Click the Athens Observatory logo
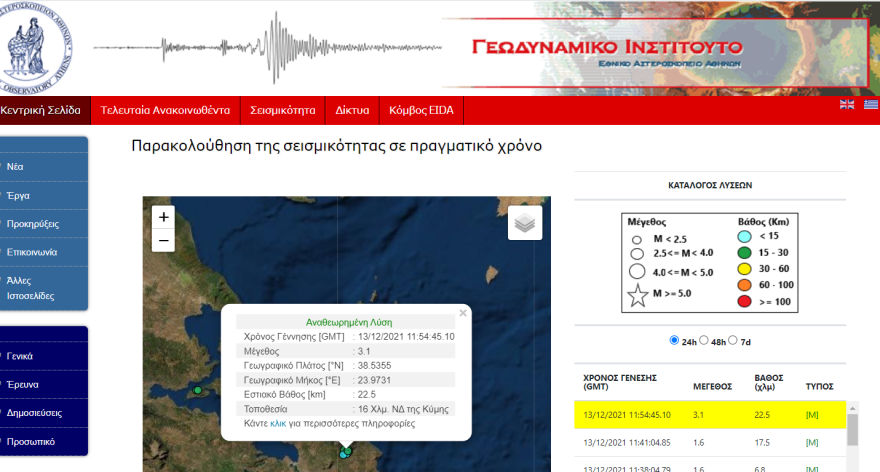This screenshot has height=472, width=880. 34,48
